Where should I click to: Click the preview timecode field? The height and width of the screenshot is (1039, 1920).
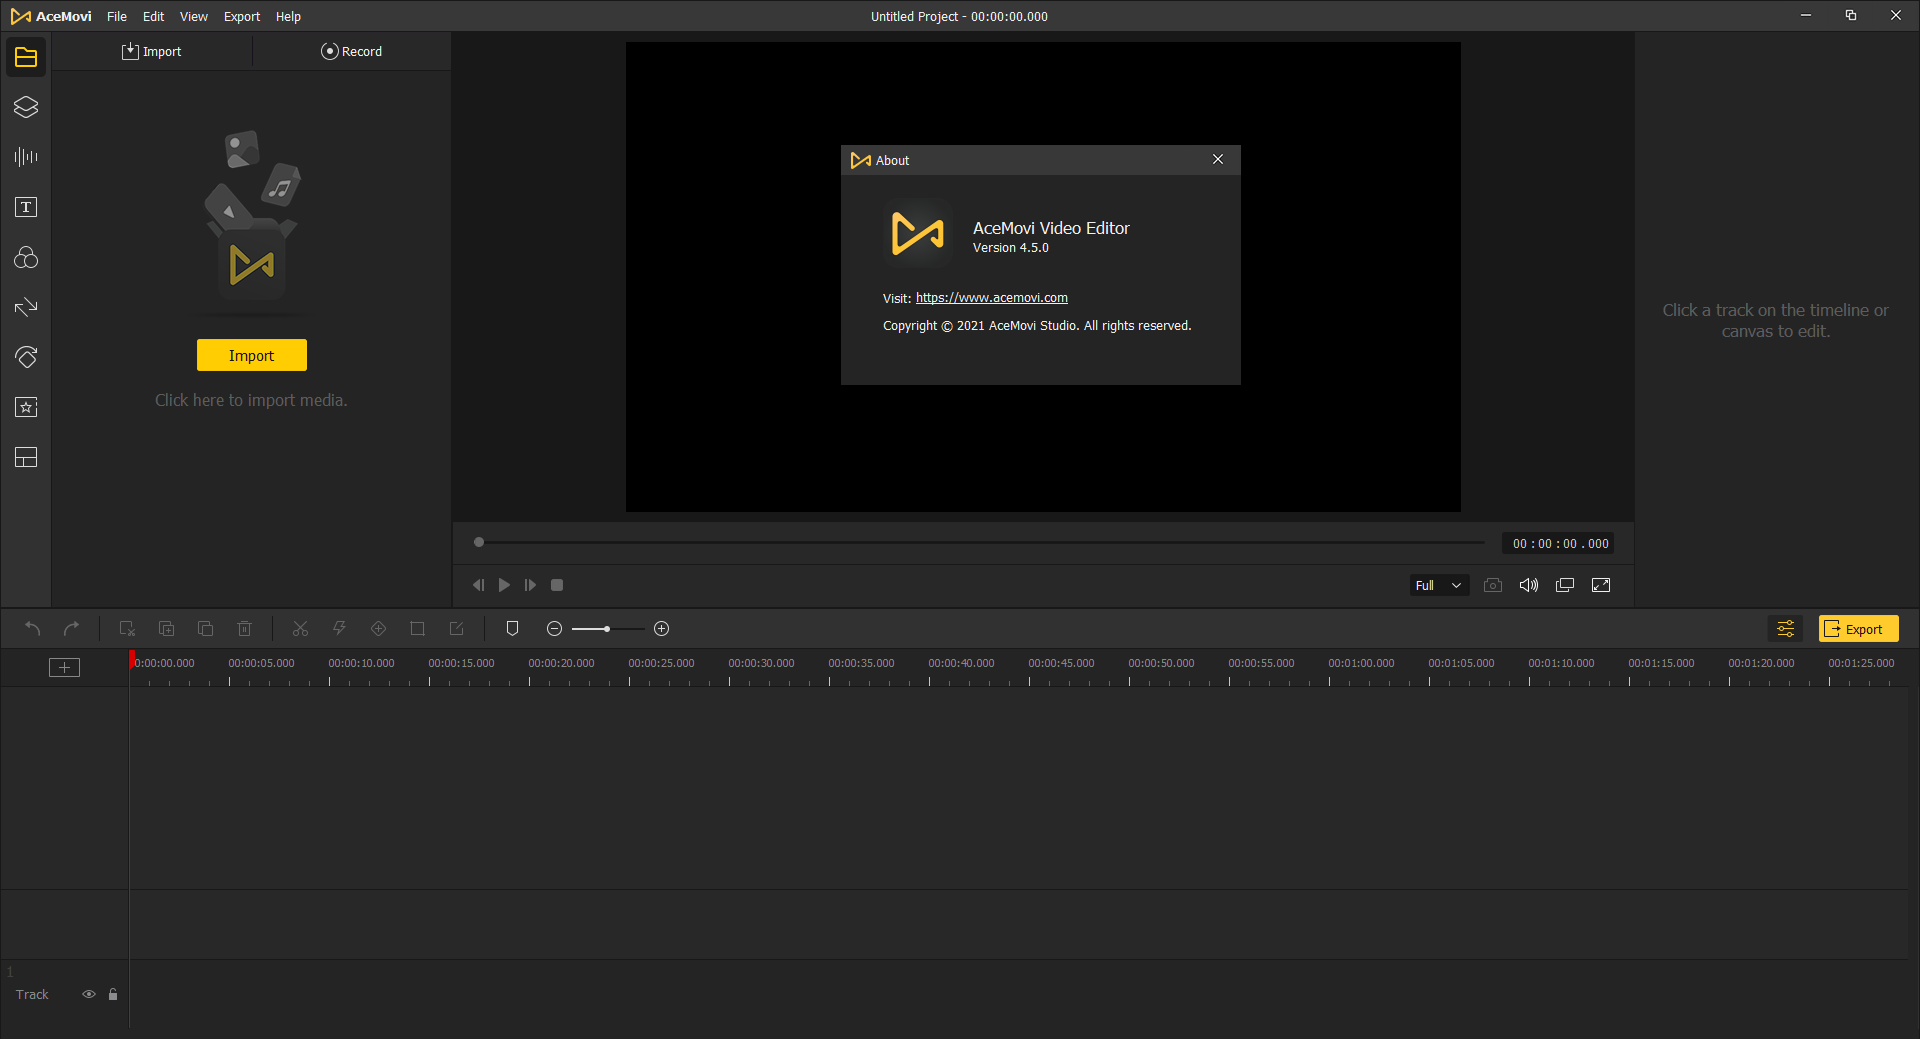click(x=1560, y=544)
